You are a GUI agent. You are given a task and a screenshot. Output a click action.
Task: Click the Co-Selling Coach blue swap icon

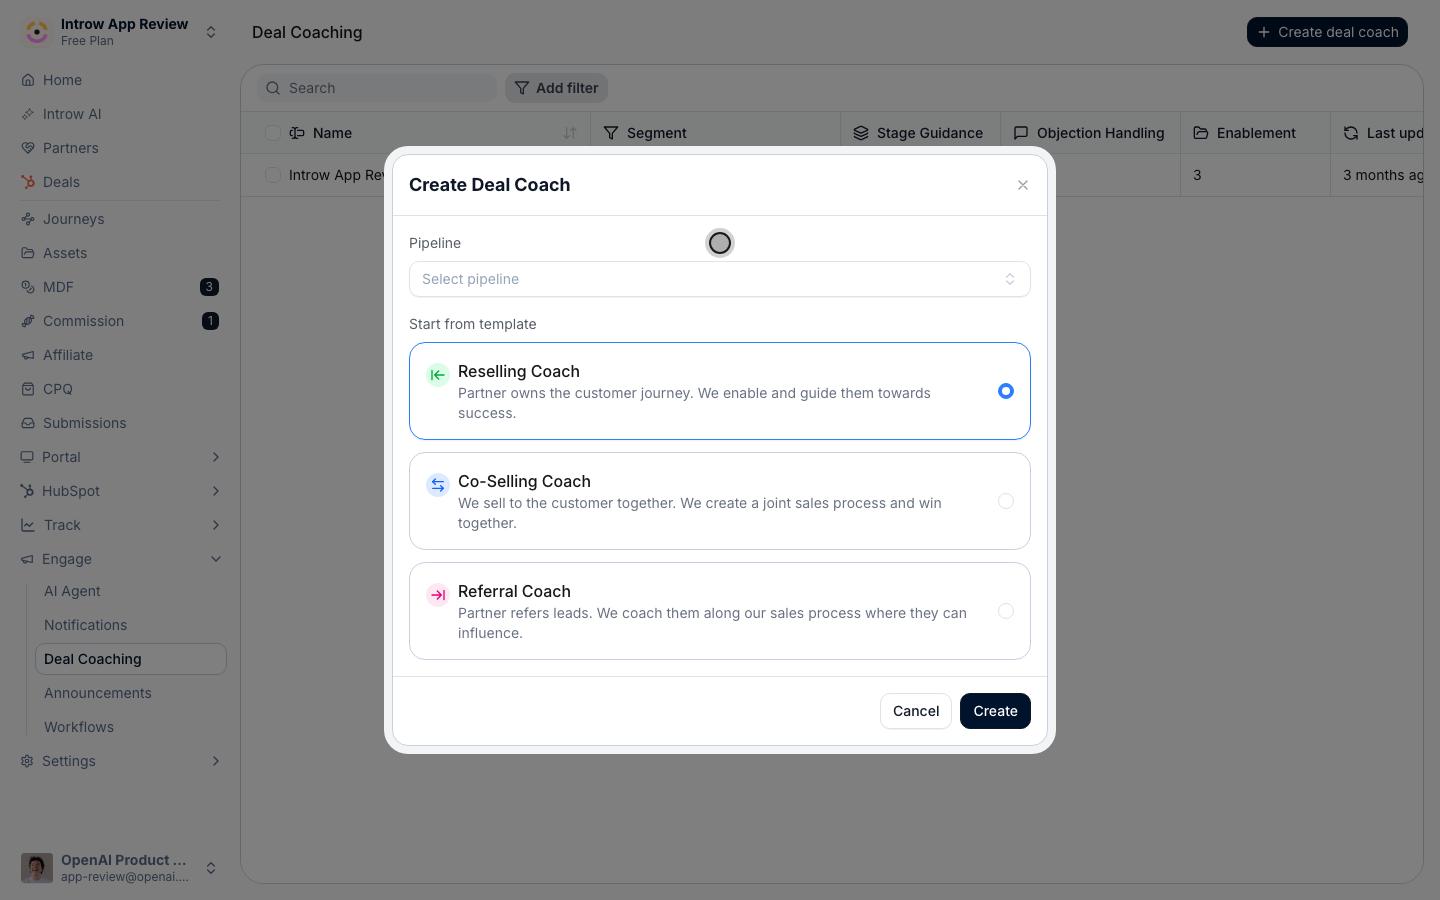tap(438, 485)
